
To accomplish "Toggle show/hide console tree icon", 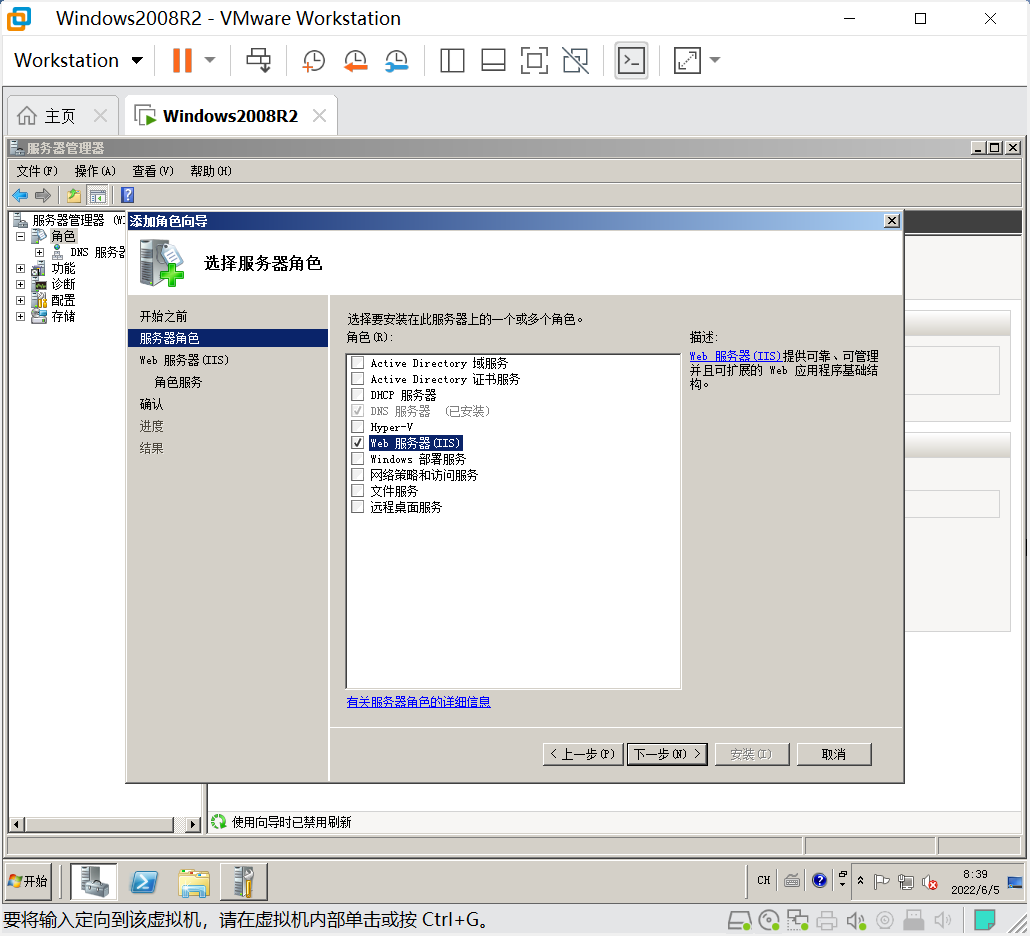I will 98,195.
